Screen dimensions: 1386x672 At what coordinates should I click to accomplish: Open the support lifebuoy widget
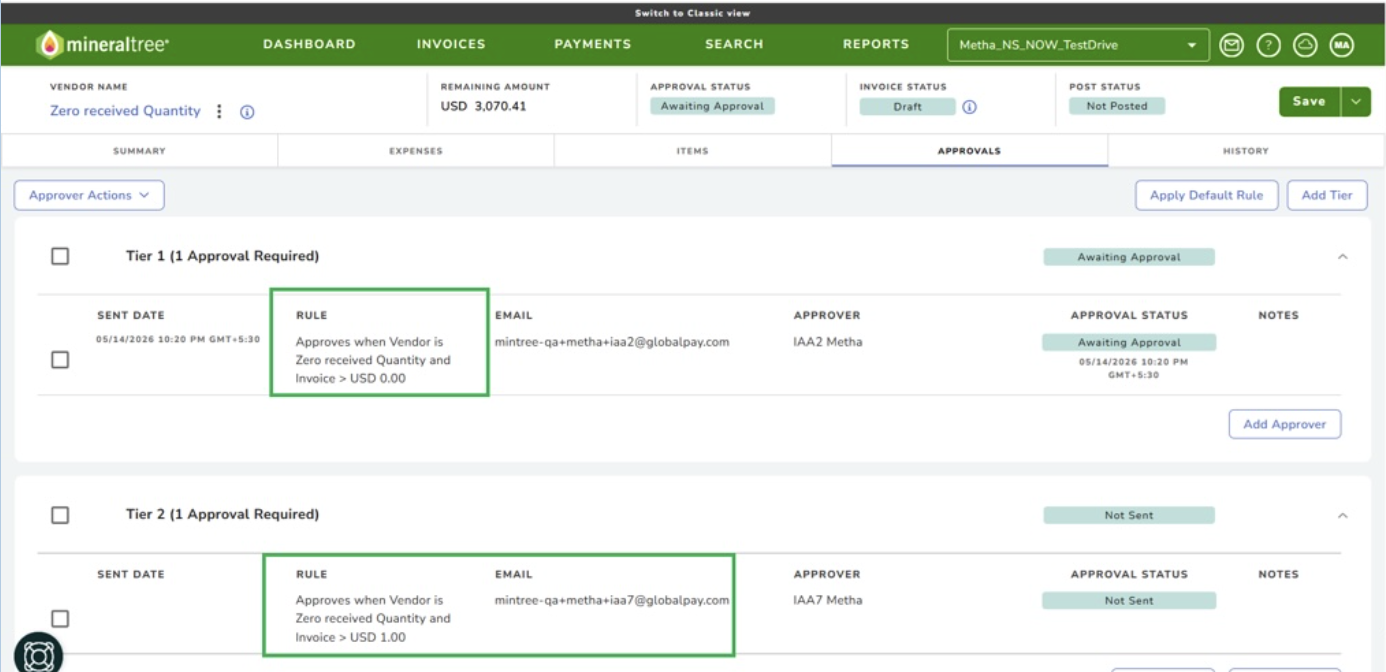click(x=38, y=653)
